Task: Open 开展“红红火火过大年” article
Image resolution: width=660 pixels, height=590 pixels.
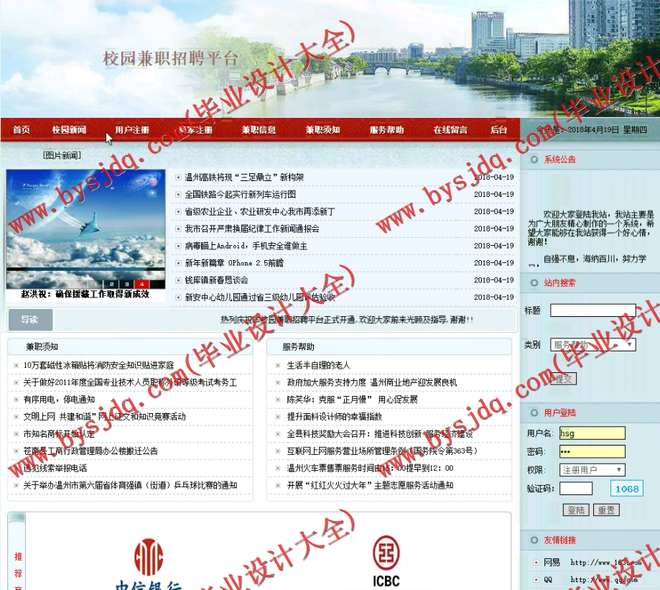Action: point(370,485)
